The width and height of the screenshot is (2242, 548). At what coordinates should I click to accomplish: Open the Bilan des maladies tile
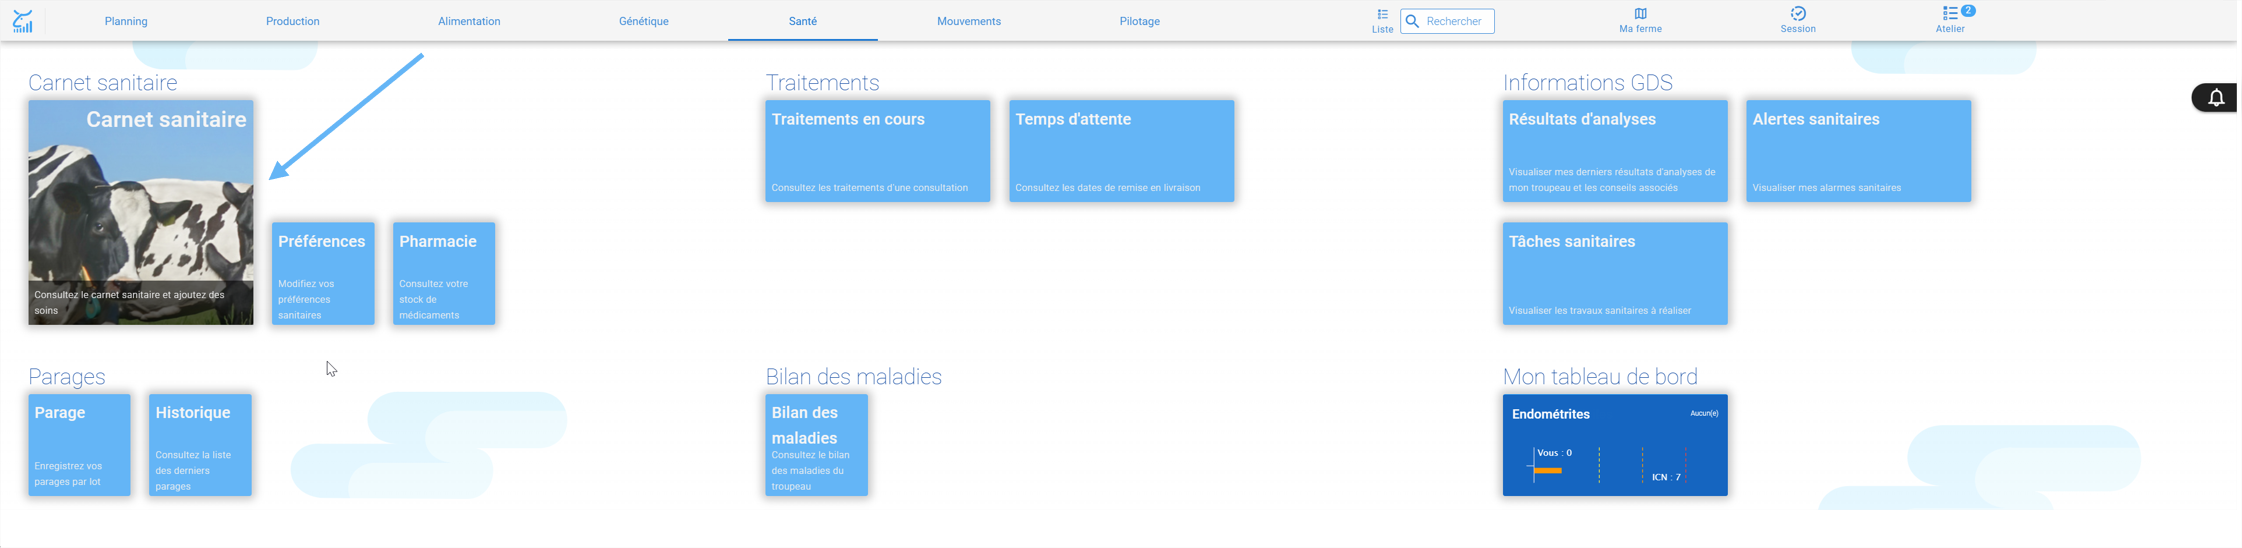click(x=816, y=445)
